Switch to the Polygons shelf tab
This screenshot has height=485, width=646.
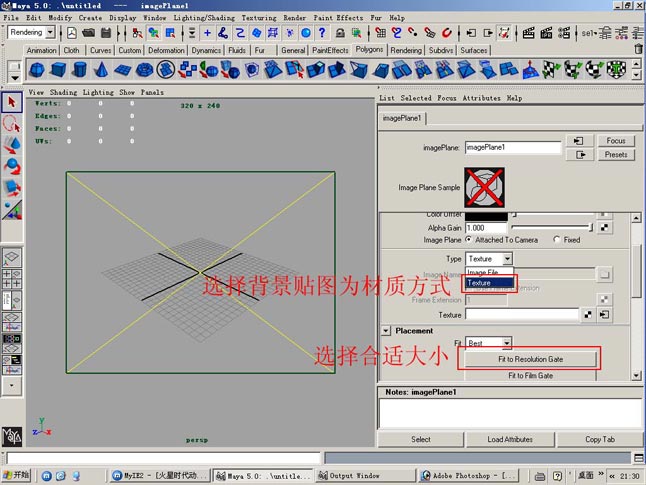click(x=369, y=49)
